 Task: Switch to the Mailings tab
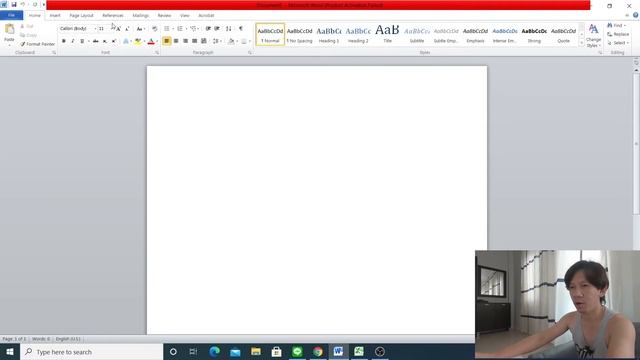[x=140, y=16]
